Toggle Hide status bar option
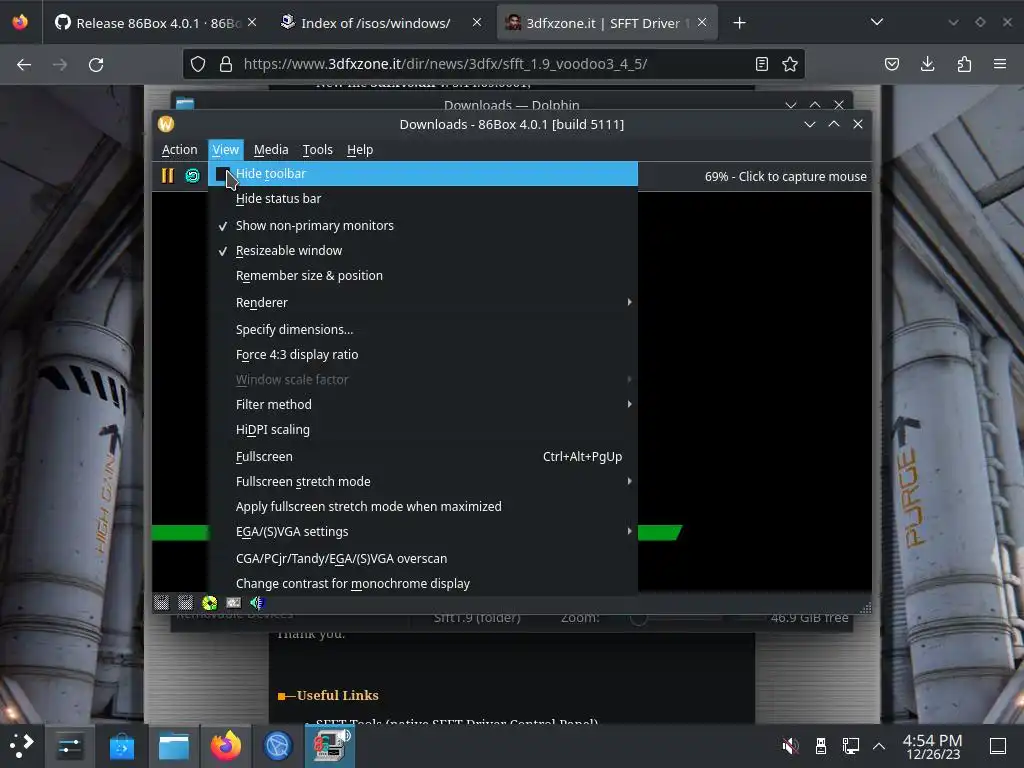 click(423, 199)
